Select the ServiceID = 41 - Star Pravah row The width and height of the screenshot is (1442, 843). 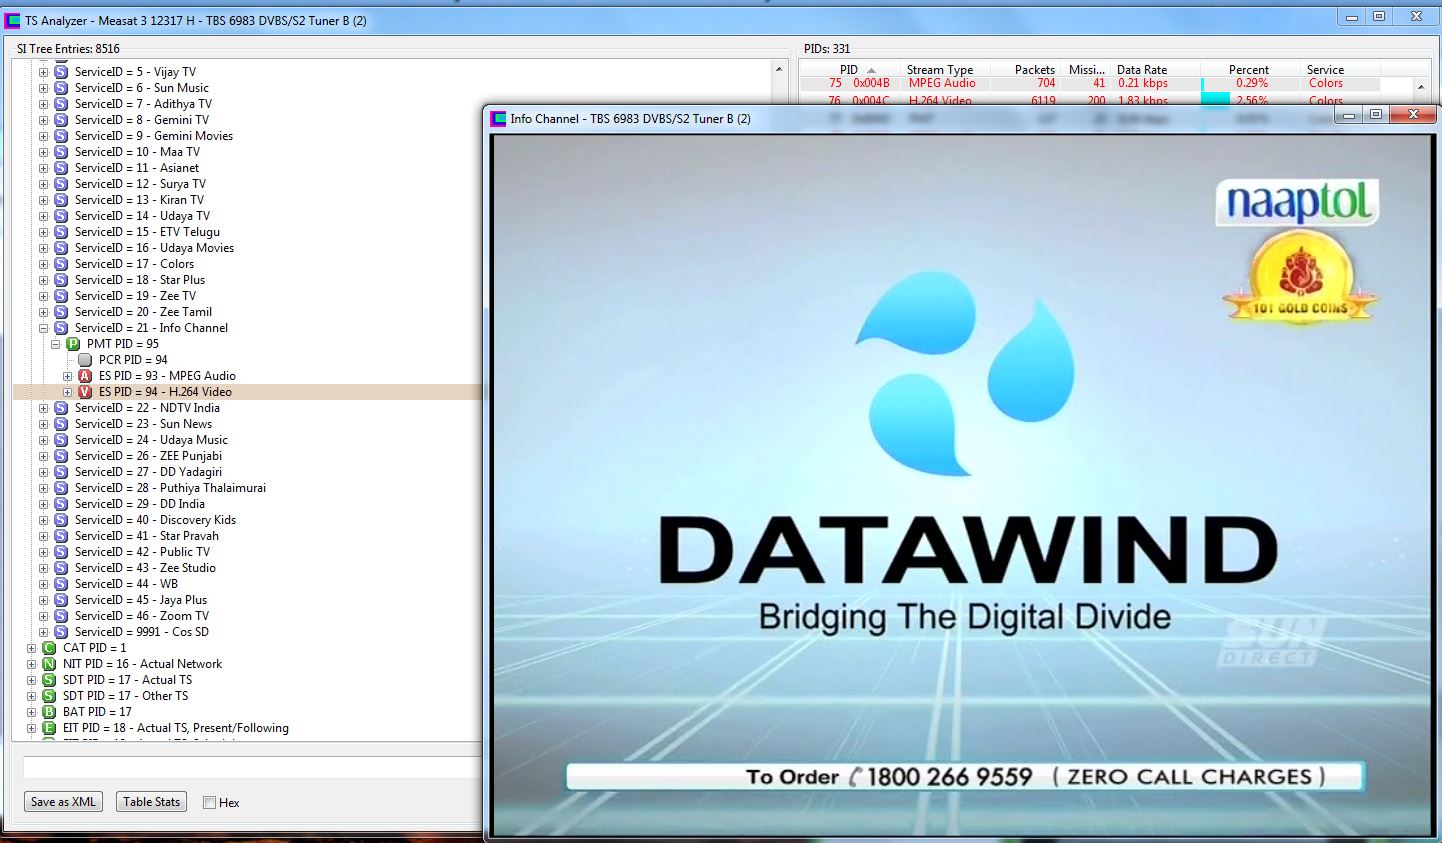147,536
